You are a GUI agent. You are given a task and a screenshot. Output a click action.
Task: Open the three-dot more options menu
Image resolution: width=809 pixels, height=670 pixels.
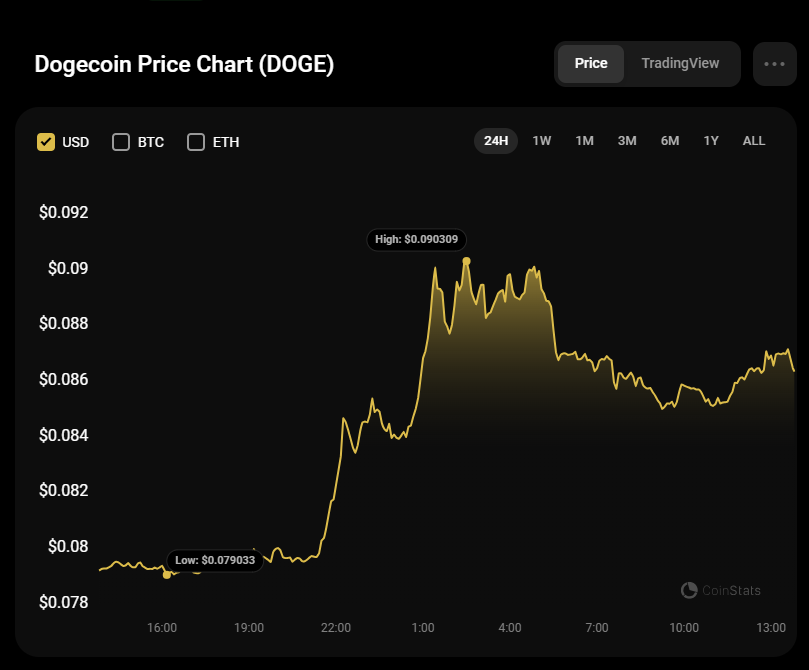point(774,63)
